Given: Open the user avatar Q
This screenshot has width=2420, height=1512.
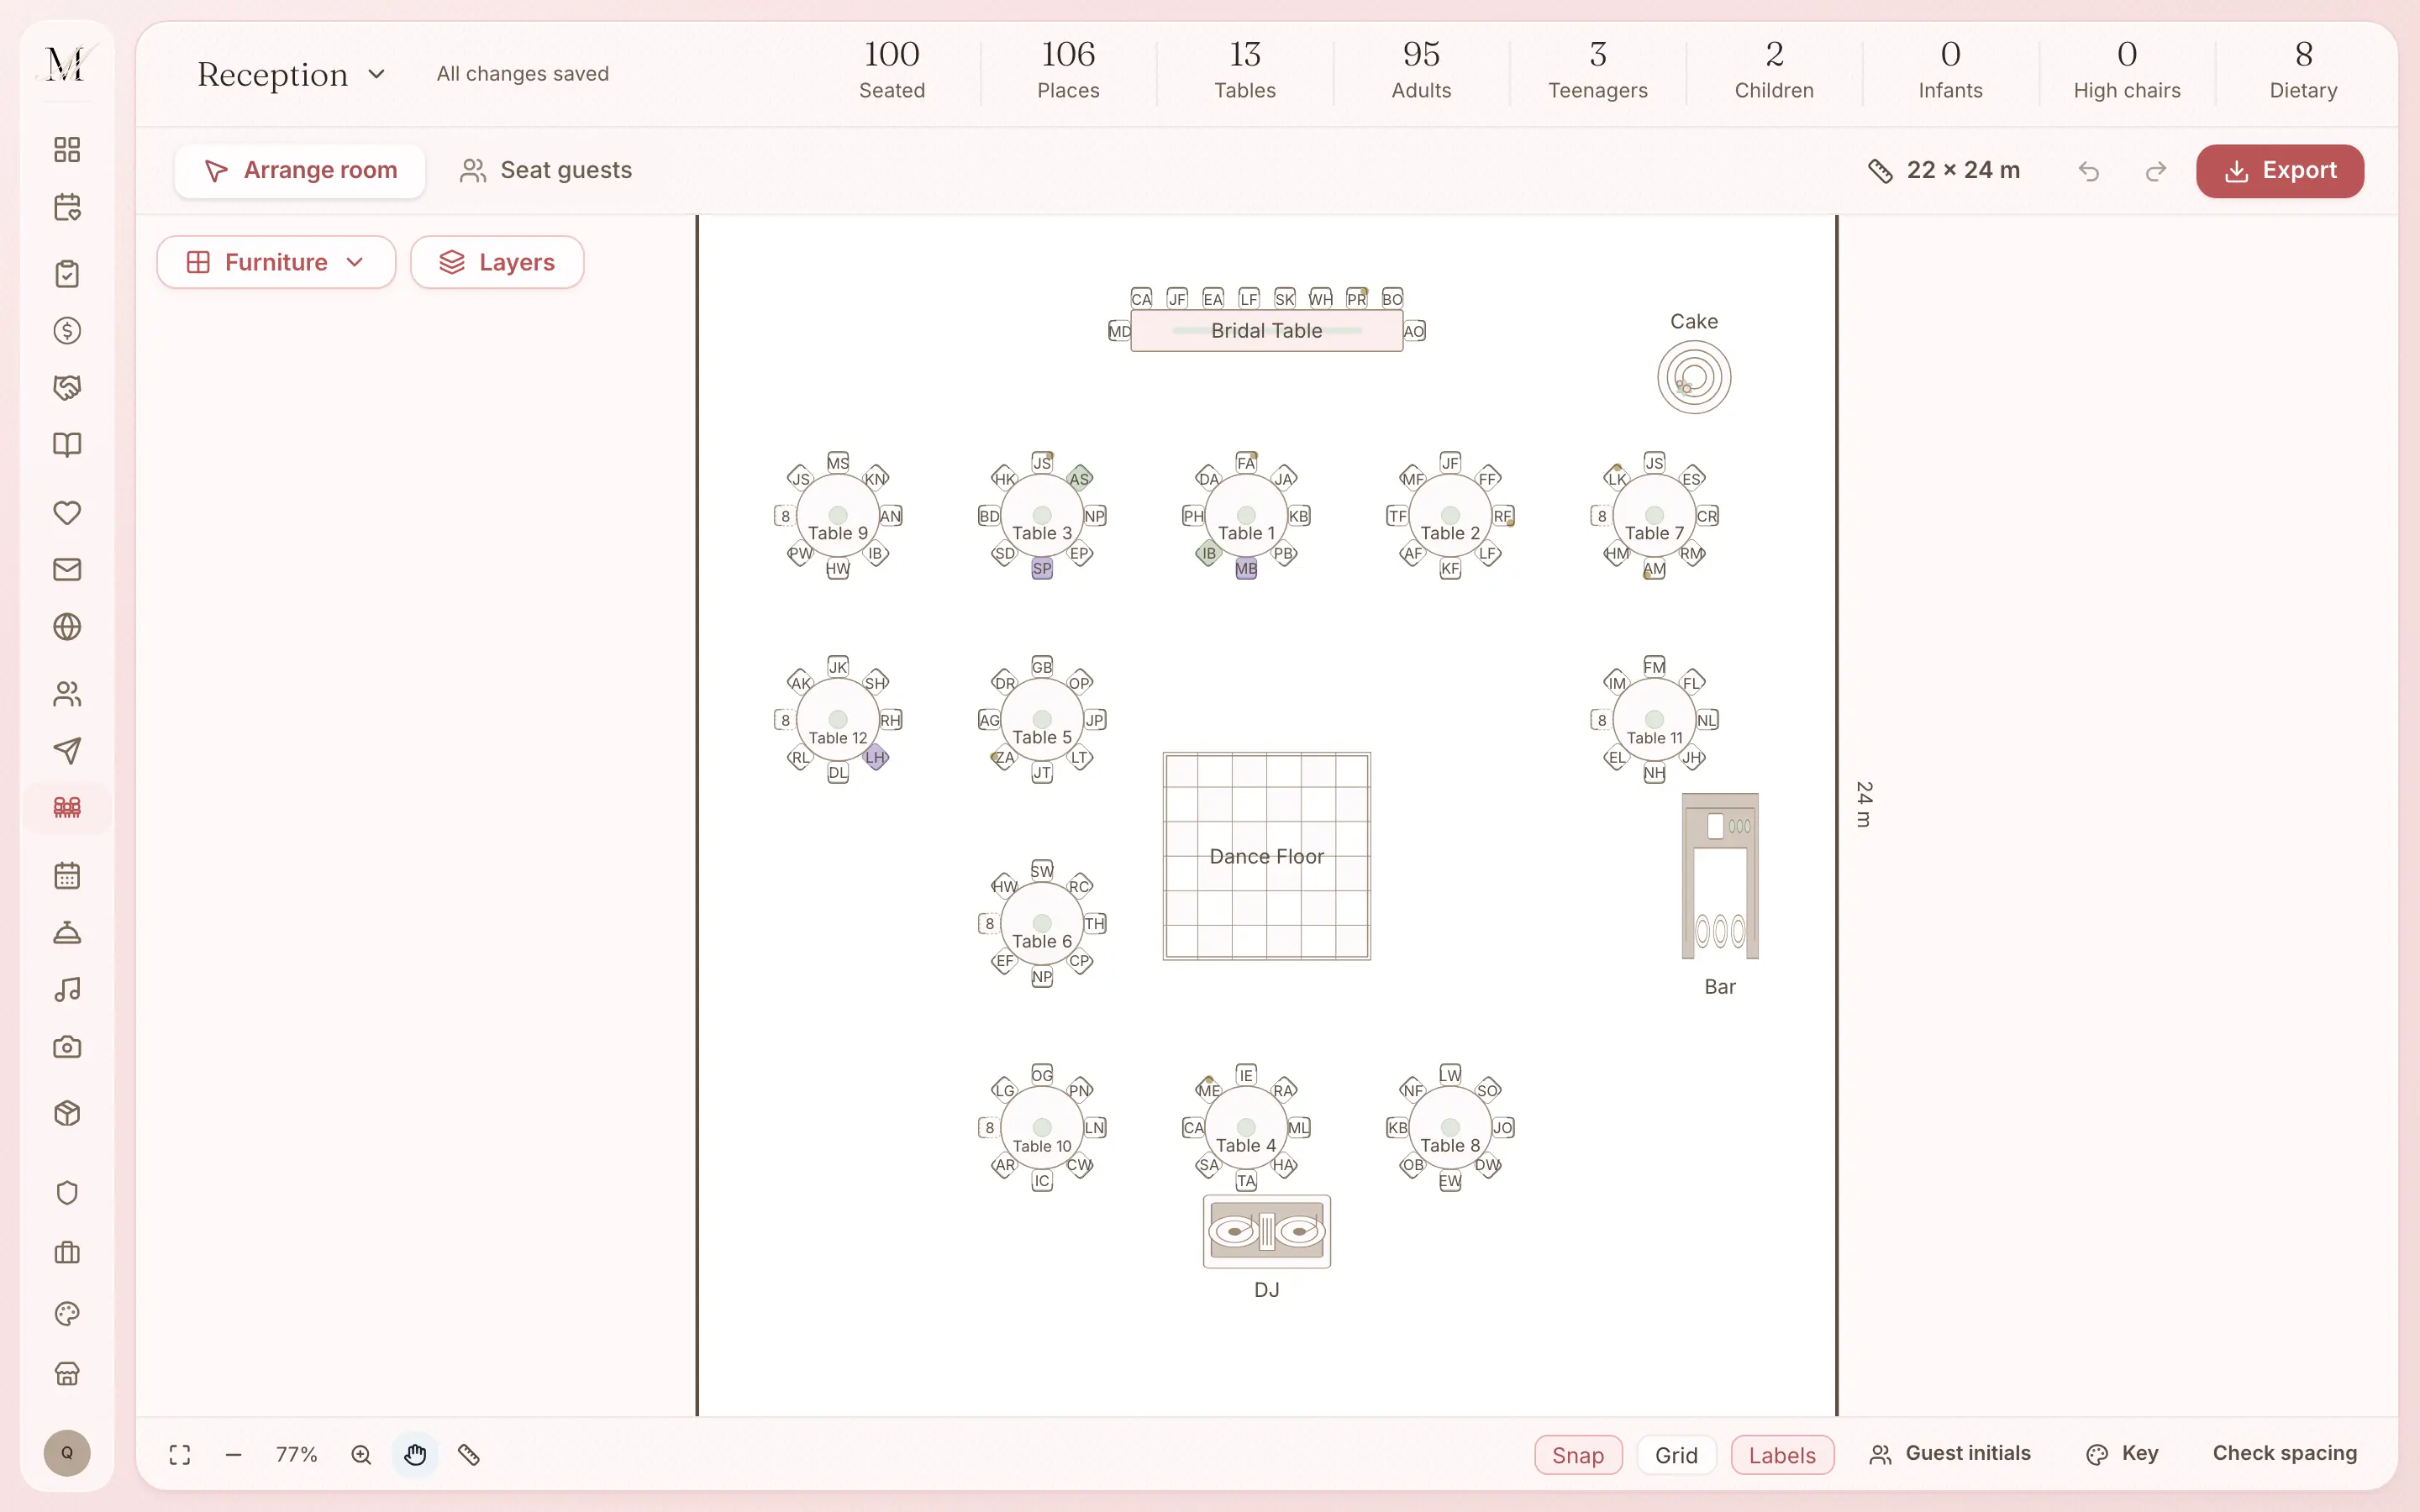Looking at the screenshot, I should point(67,1453).
